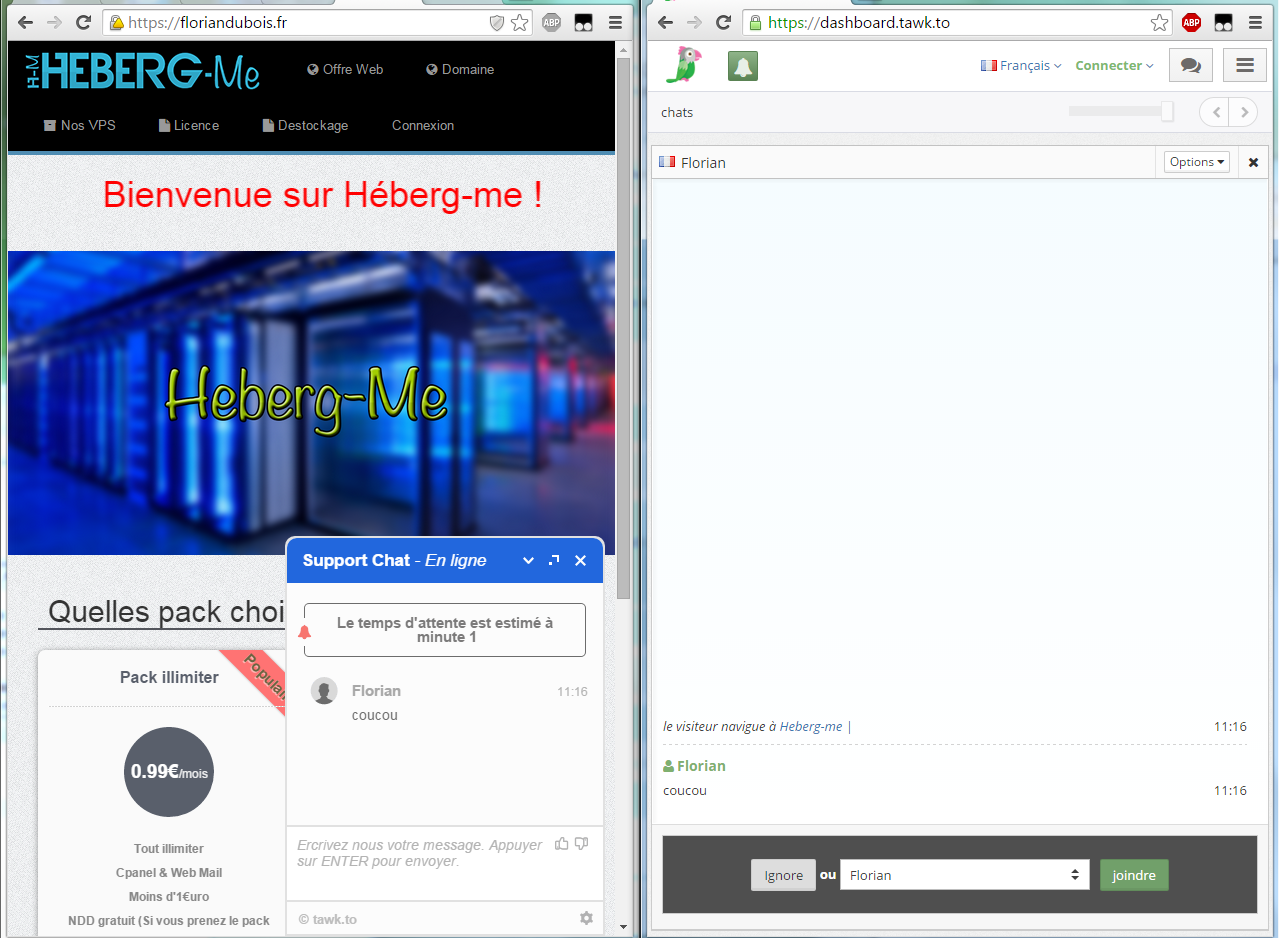Open tawk.to browser's hamburger menu
The width and height of the screenshot is (1279, 938).
coord(1254,22)
